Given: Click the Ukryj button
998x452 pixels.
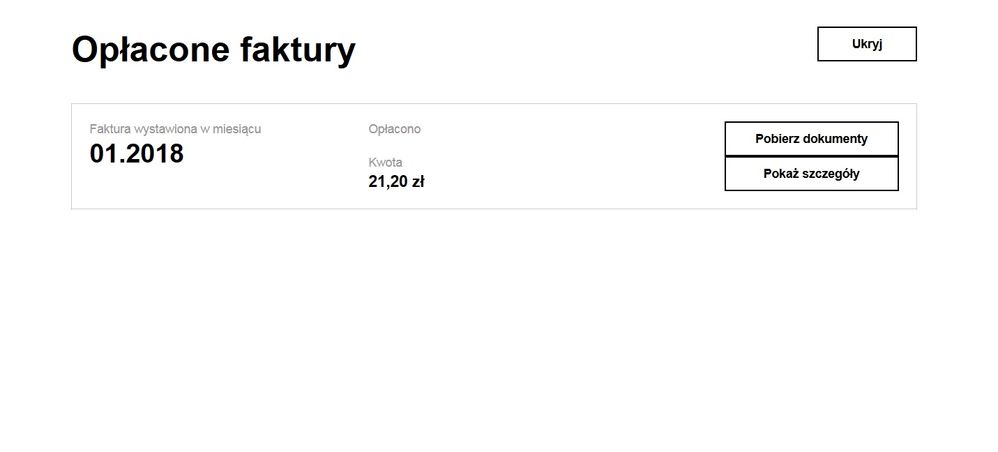Looking at the screenshot, I should pos(866,44).
